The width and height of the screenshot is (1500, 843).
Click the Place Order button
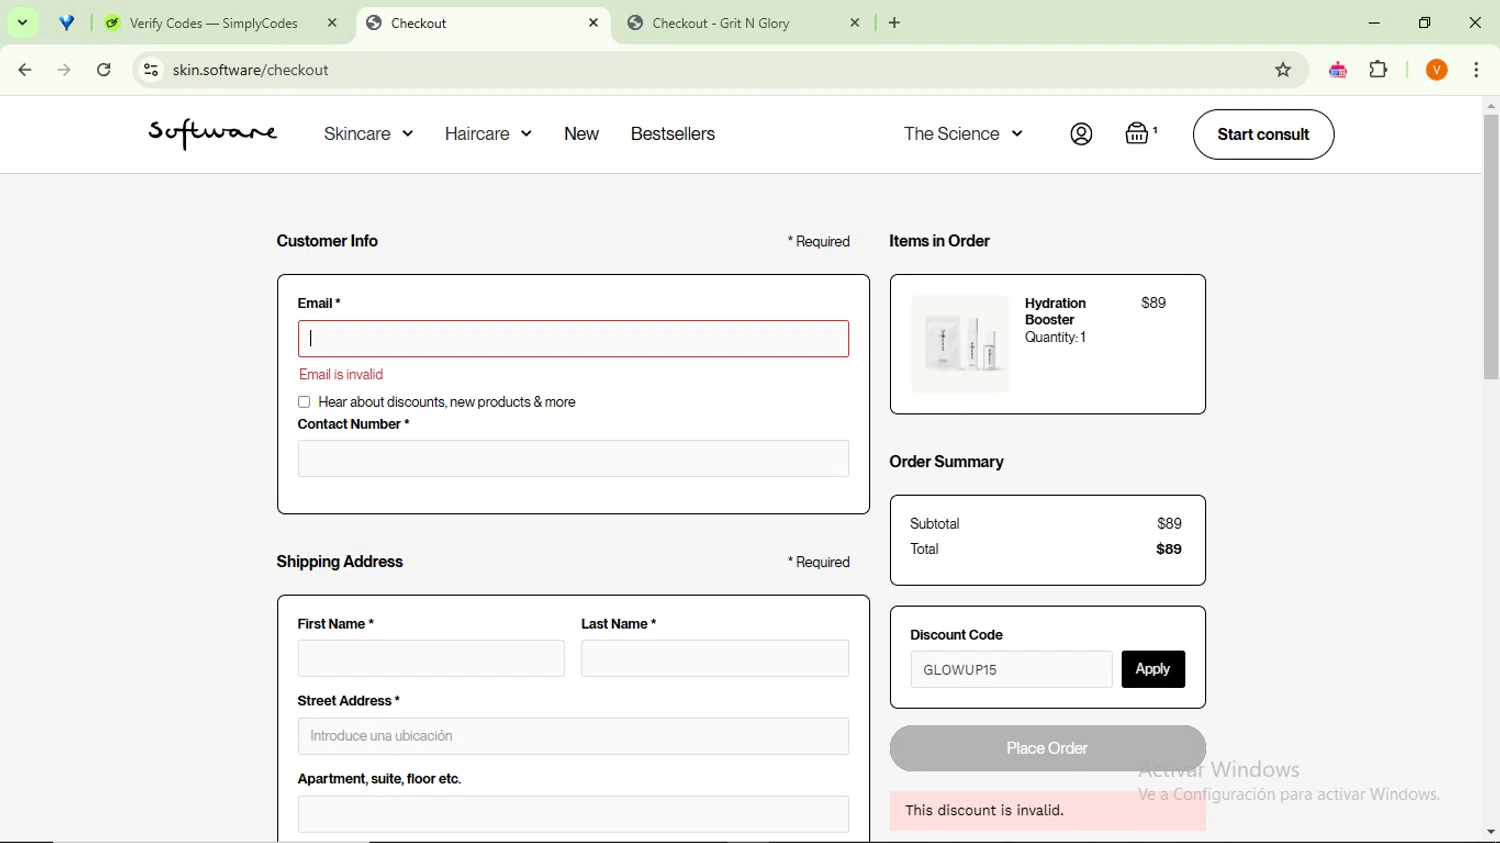[1047, 748]
